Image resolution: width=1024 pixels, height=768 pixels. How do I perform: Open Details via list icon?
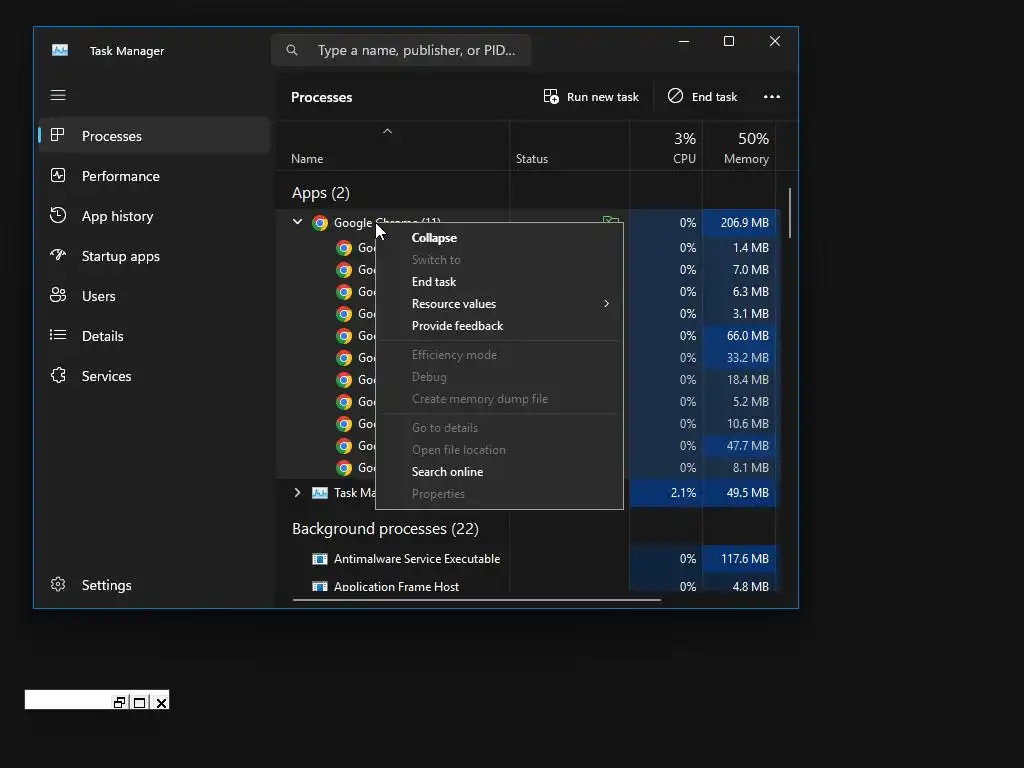[x=58, y=335]
